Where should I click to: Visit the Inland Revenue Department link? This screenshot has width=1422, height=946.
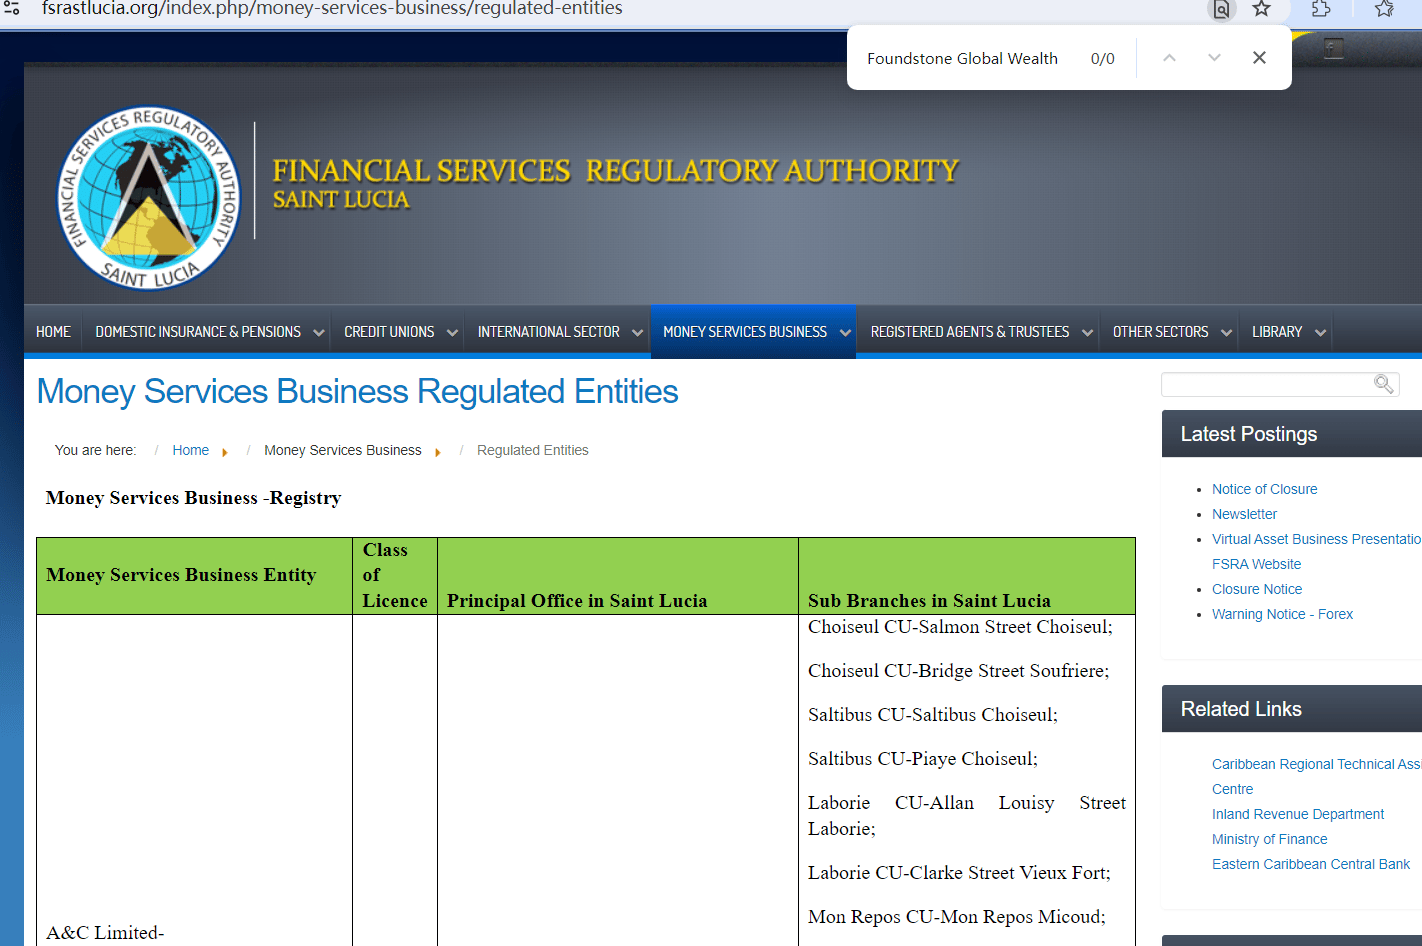pyautogui.click(x=1298, y=814)
